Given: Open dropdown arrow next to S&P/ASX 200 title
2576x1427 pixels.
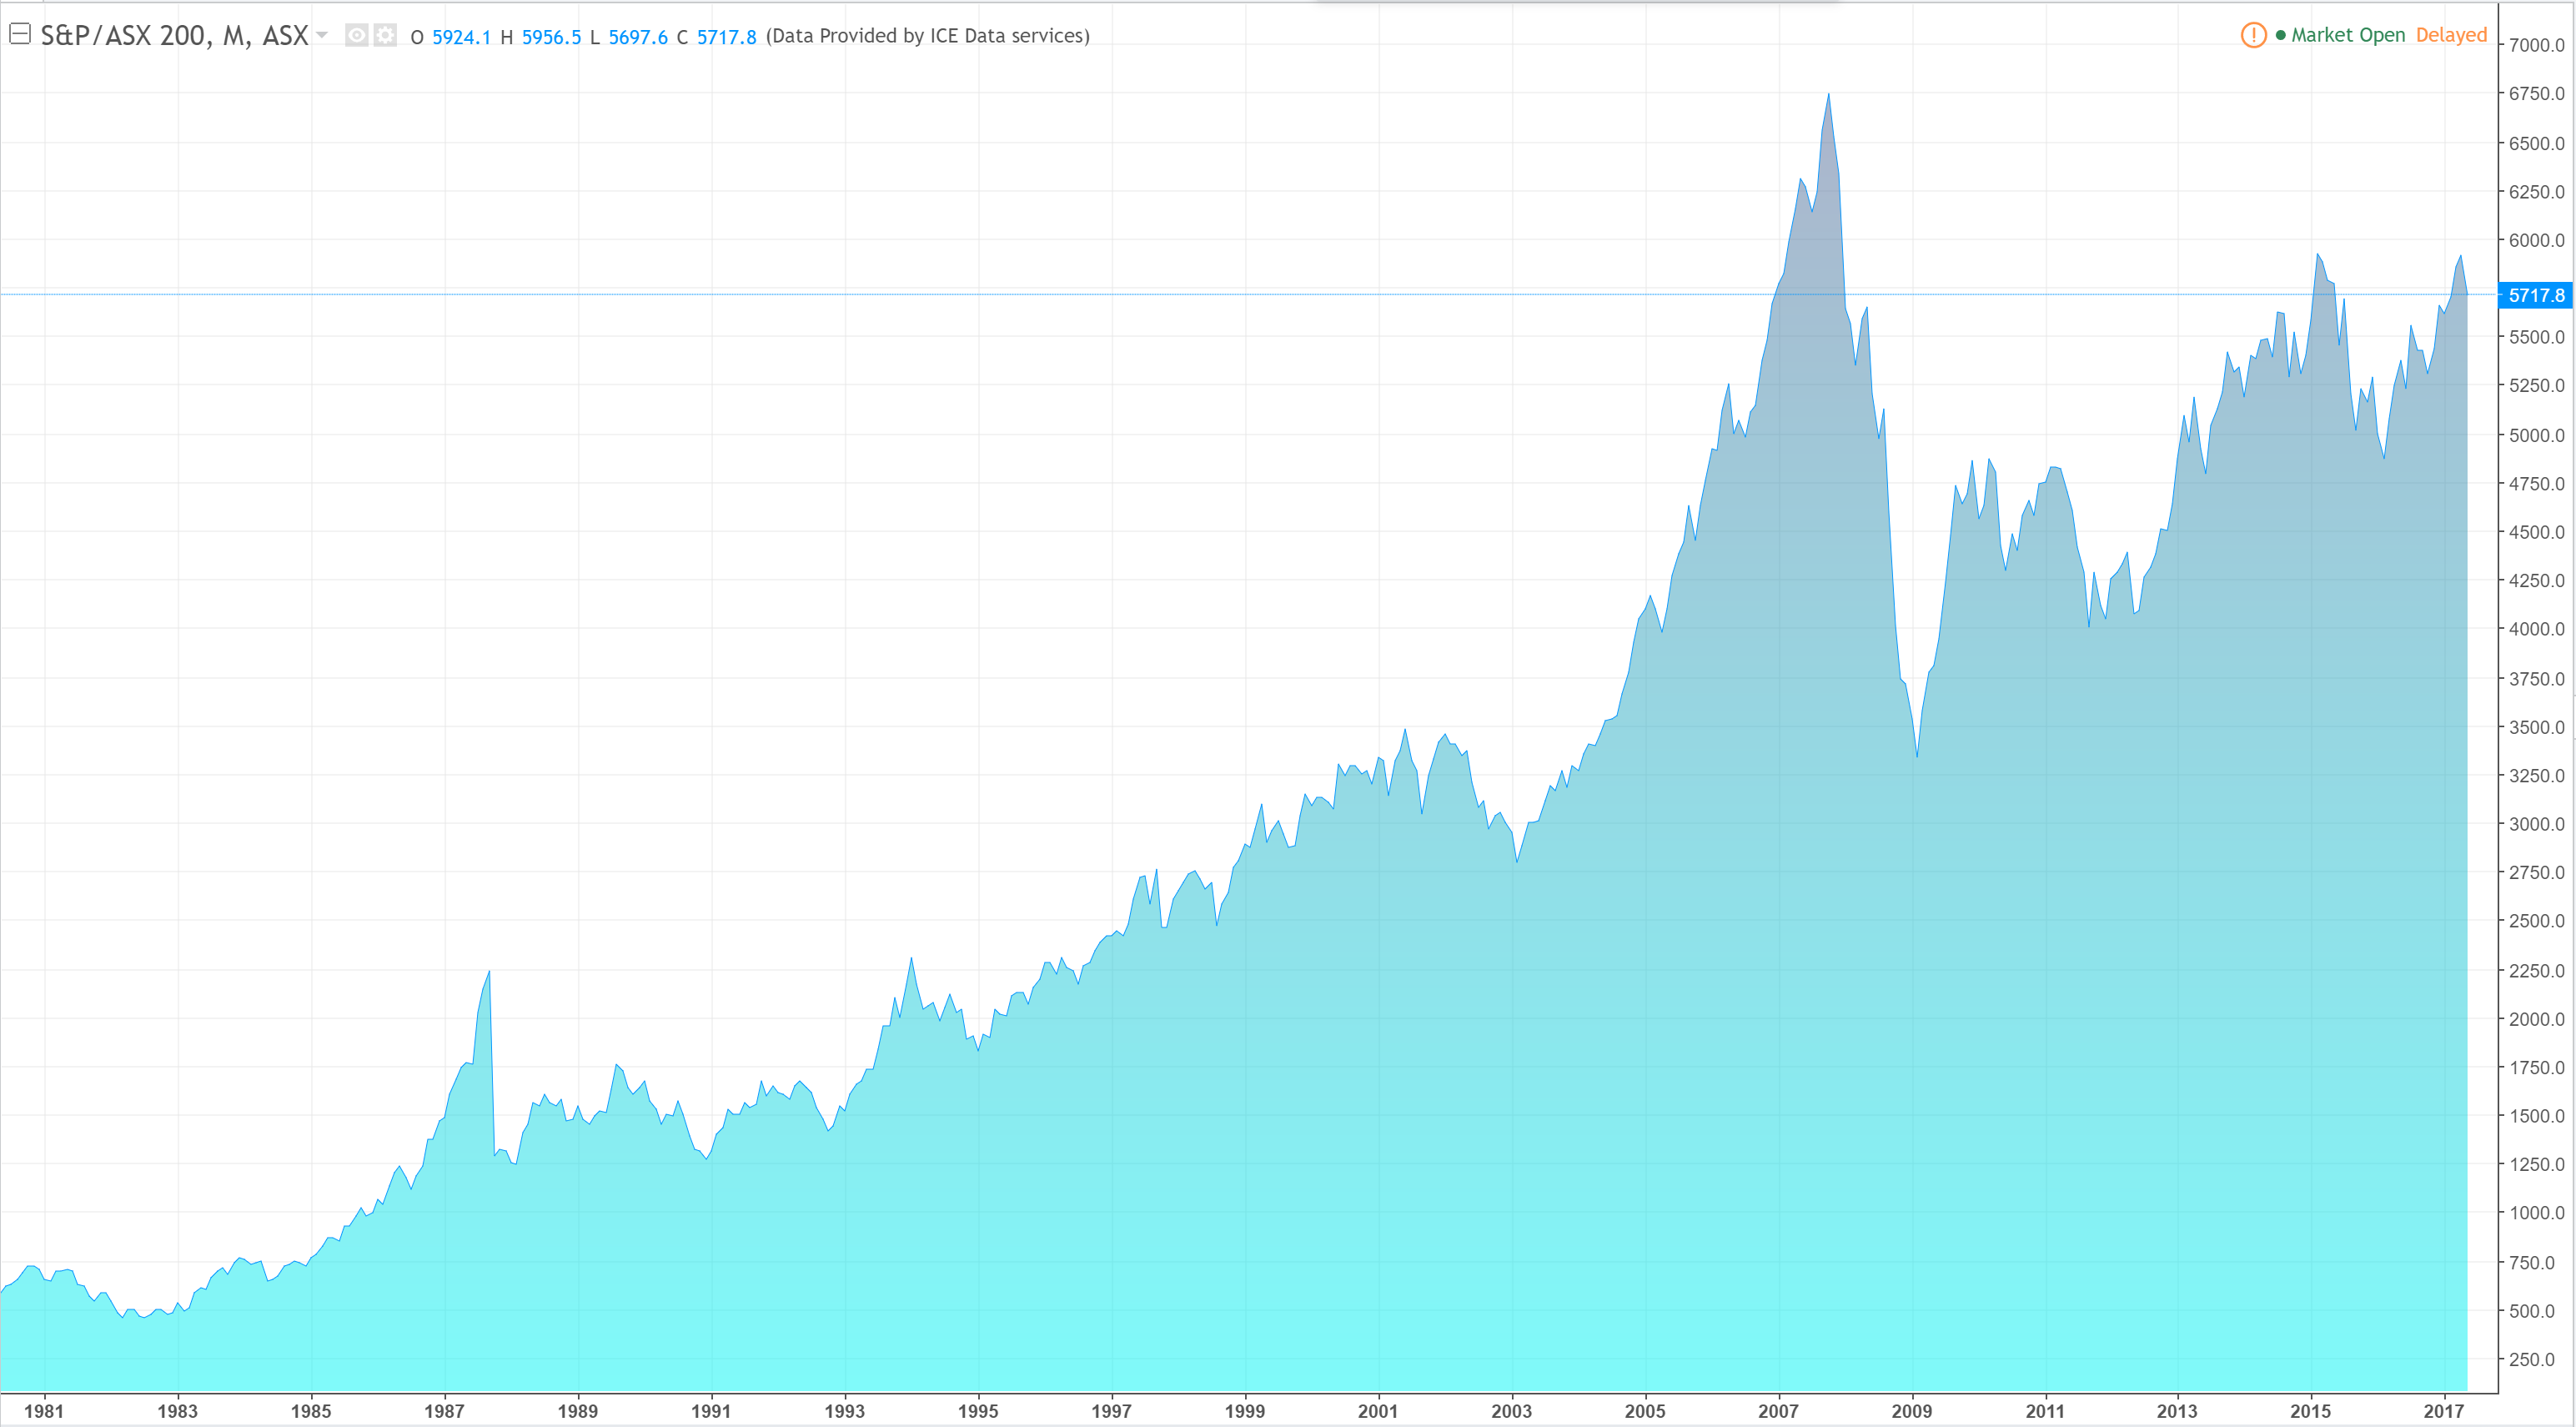Looking at the screenshot, I should pos(322,35).
